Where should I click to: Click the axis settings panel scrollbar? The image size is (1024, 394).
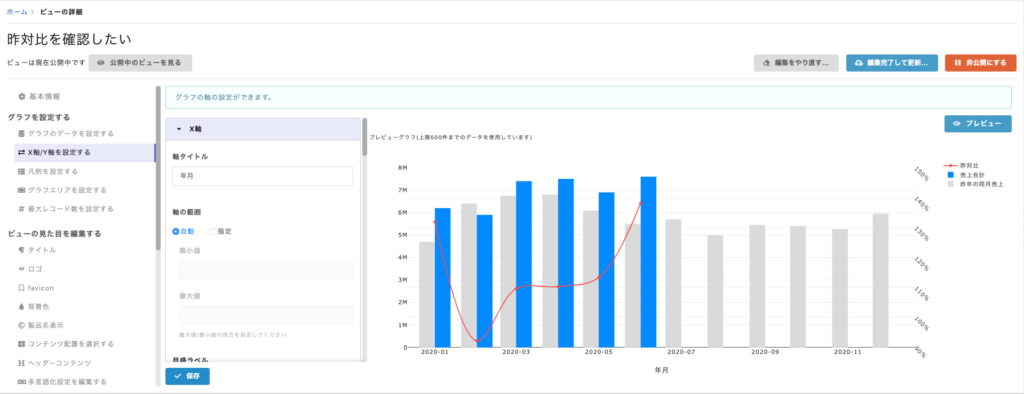point(364,137)
